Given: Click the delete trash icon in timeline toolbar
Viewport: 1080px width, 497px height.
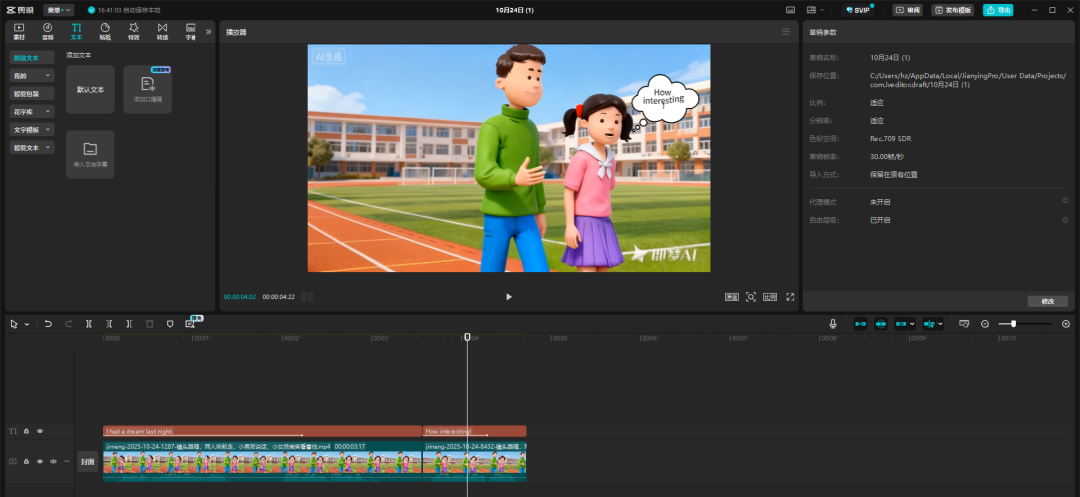Looking at the screenshot, I should pos(149,324).
